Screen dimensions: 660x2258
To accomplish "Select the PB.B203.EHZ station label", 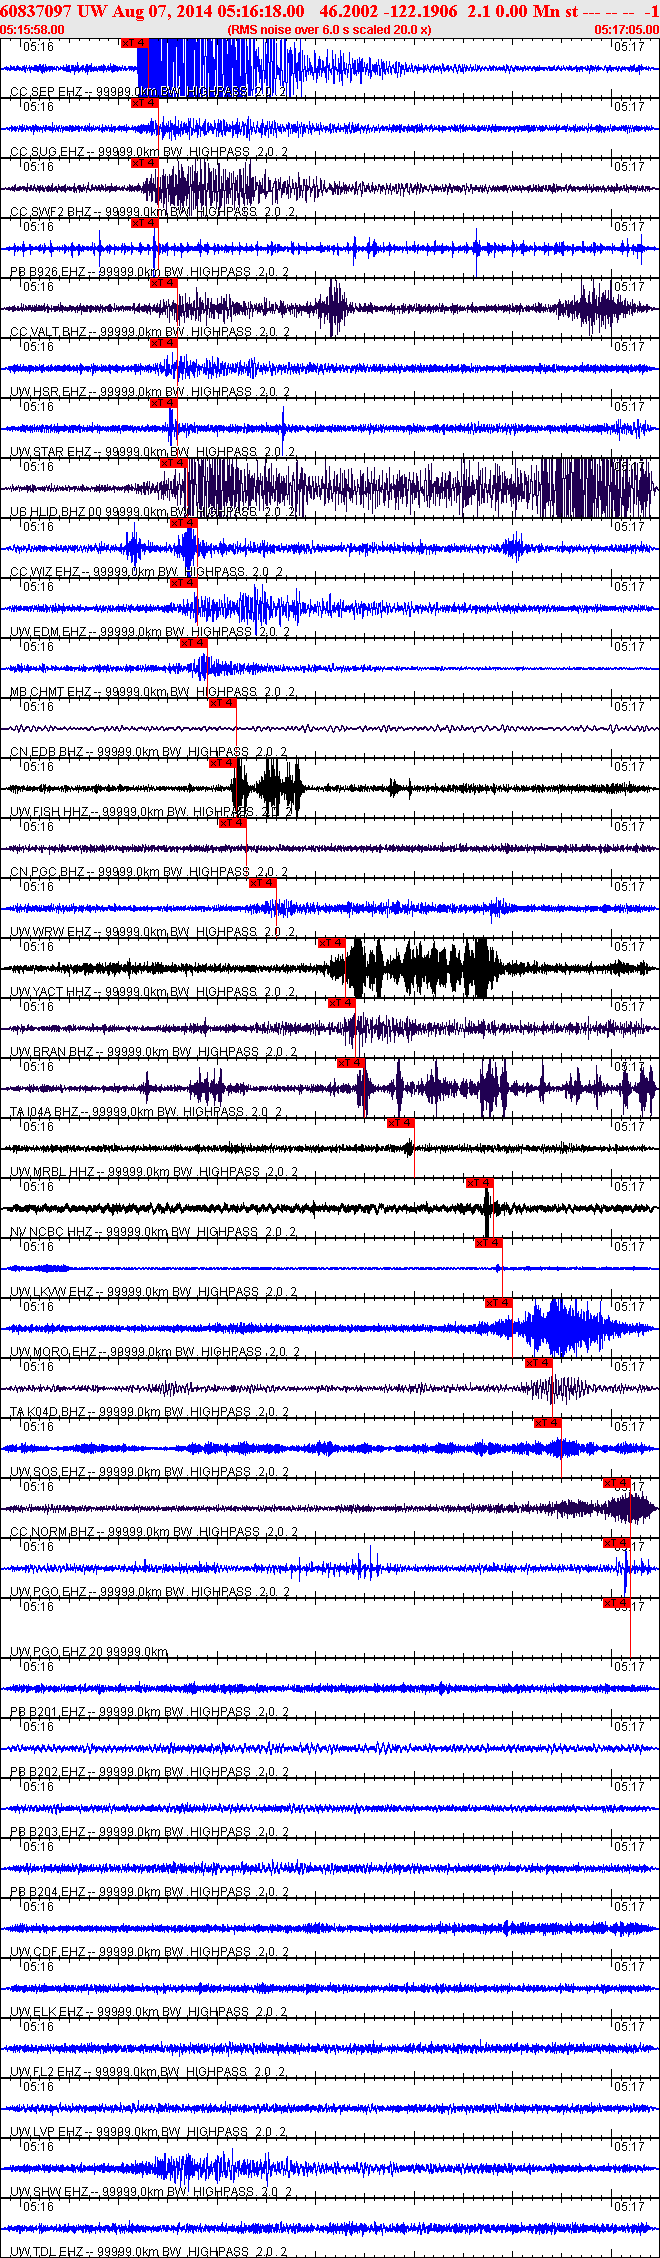I will click(x=149, y=1832).
